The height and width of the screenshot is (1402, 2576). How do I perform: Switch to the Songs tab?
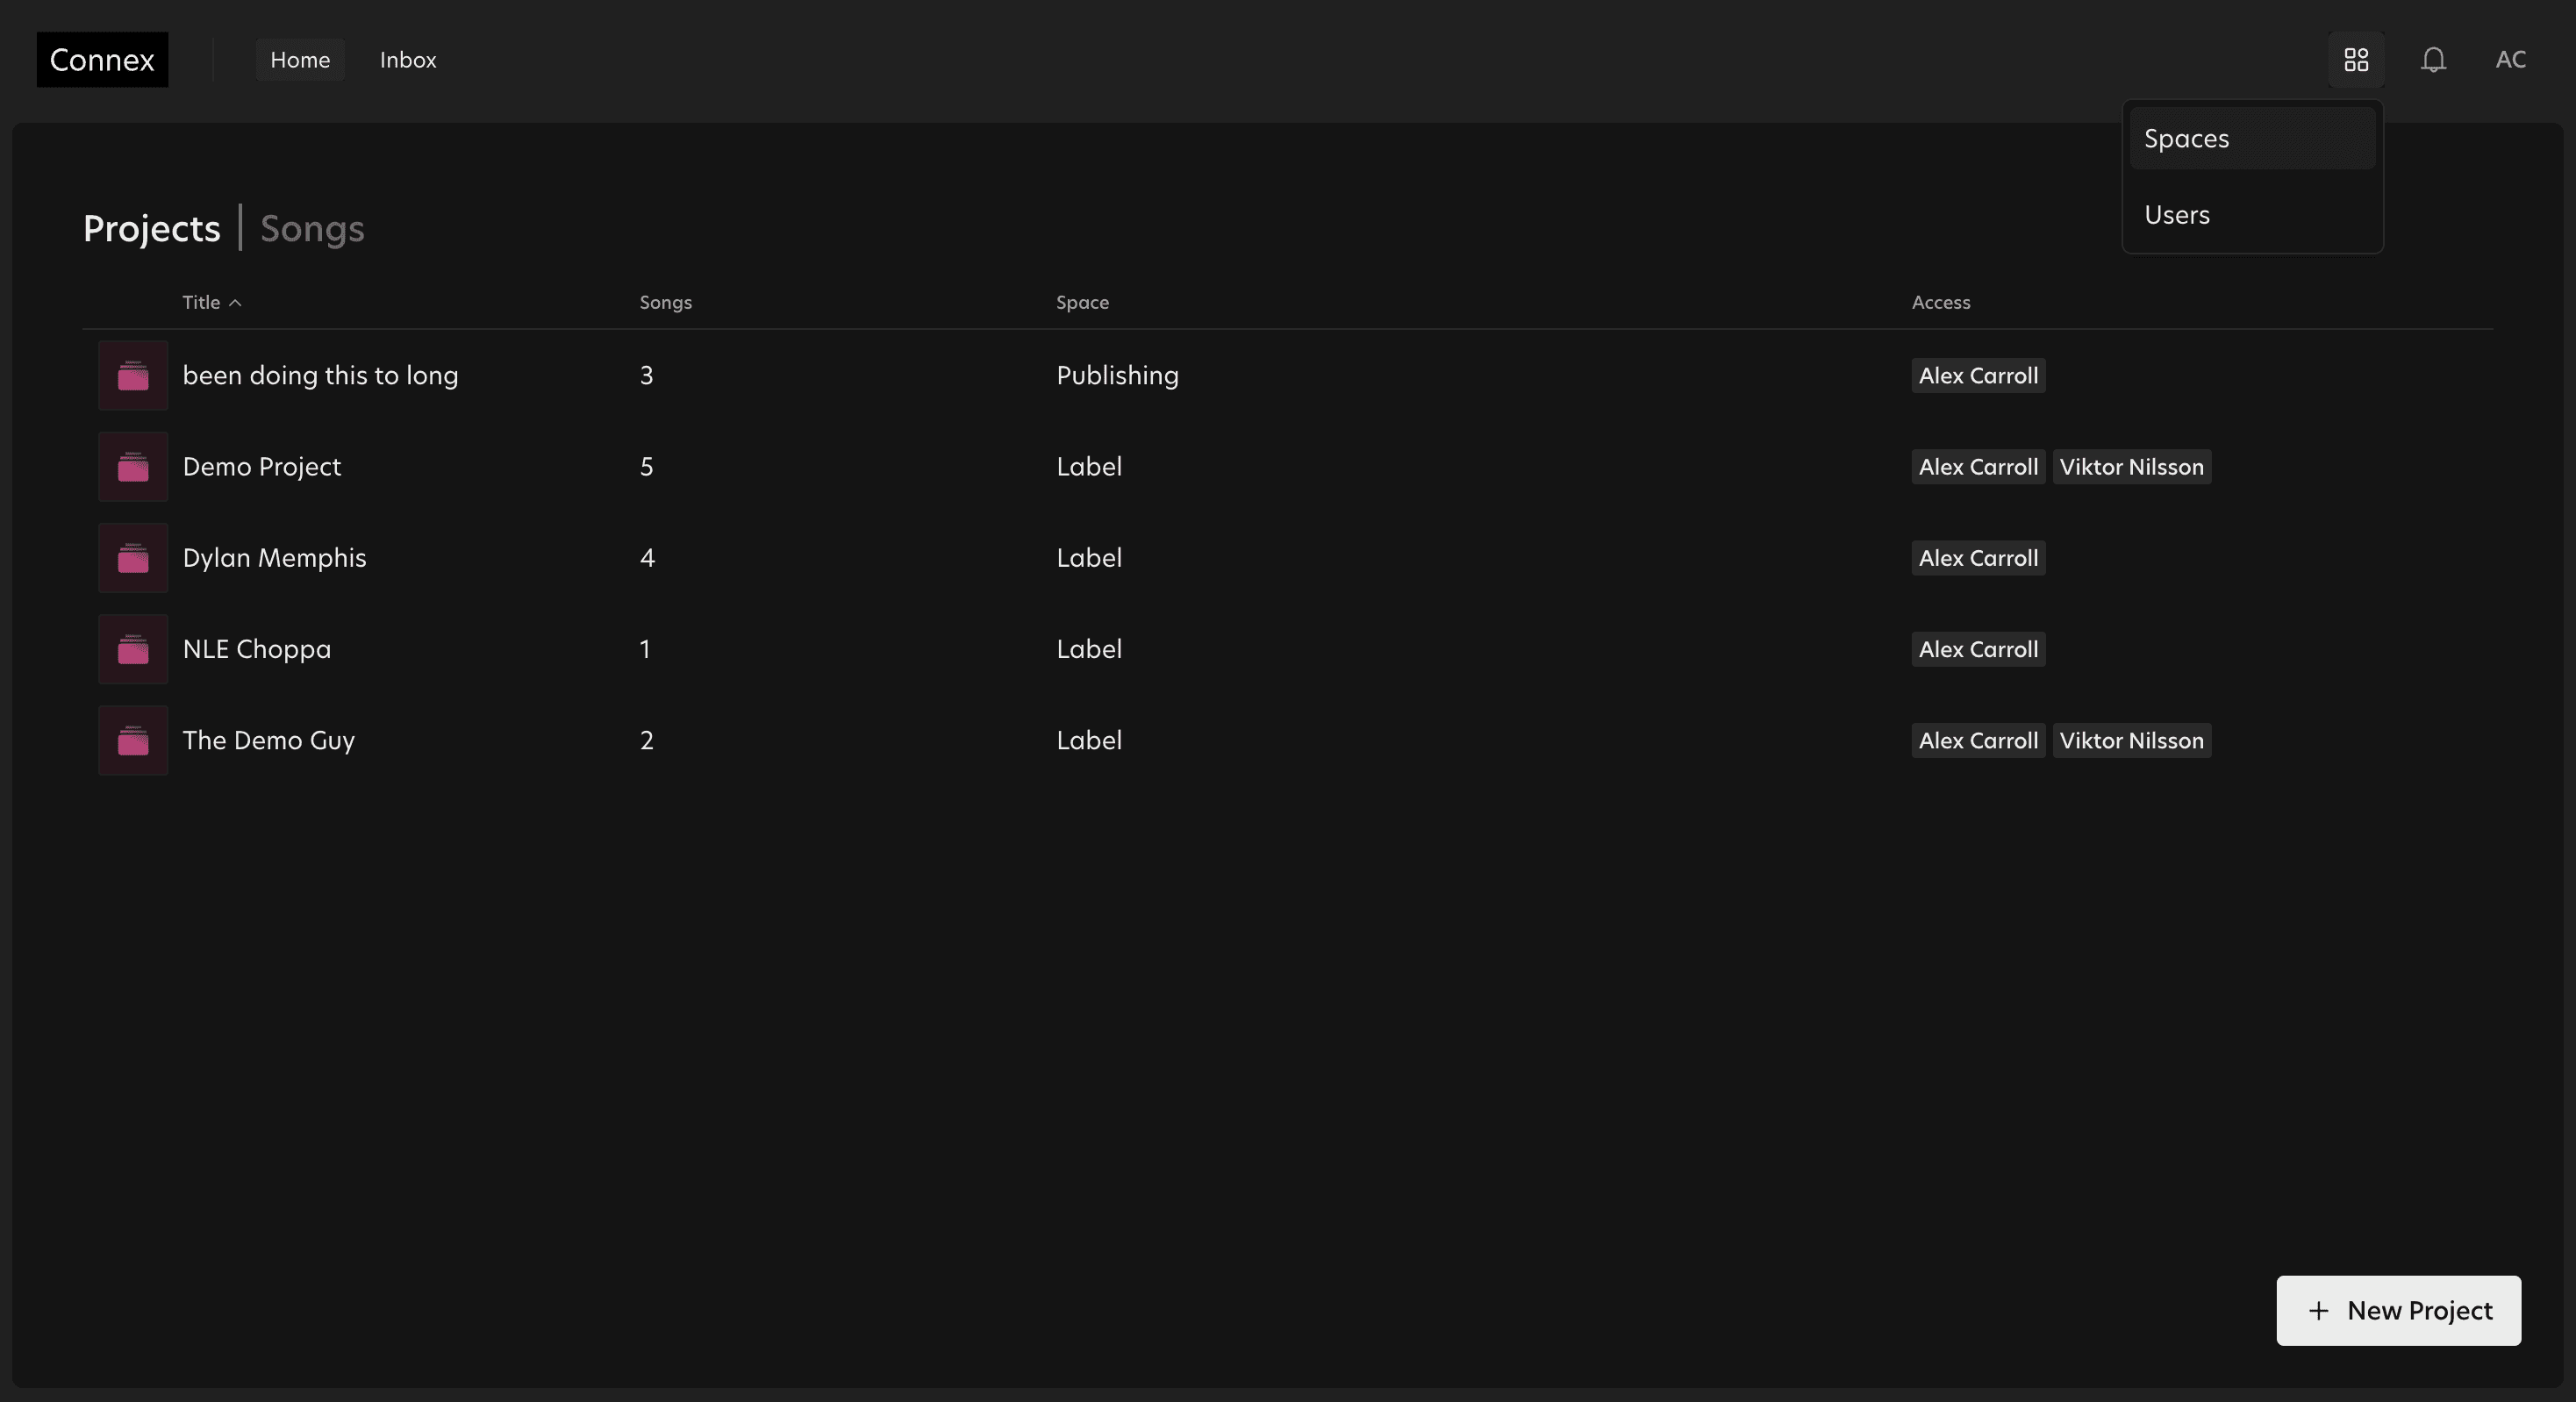(x=312, y=229)
